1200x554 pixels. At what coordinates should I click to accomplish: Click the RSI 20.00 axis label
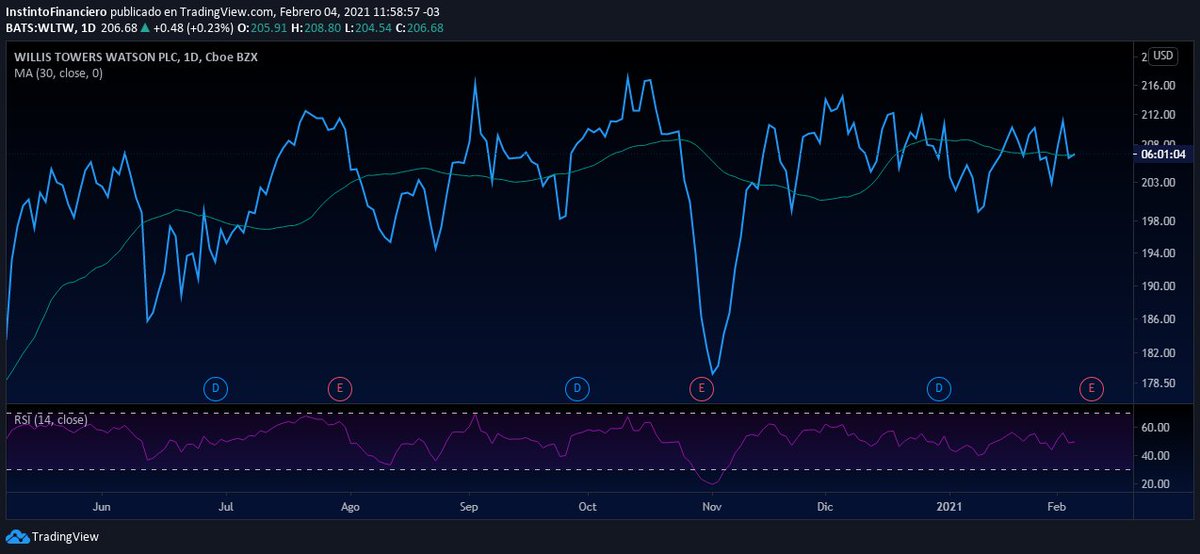1155,484
